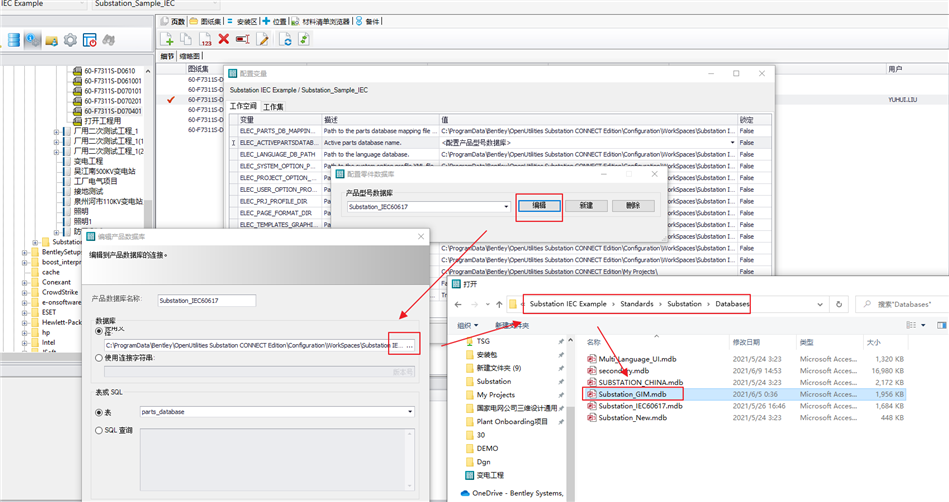The image size is (949, 502).
Task: Click the green plus new page icon
Action: pyautogui.click(x=168, y=39)
